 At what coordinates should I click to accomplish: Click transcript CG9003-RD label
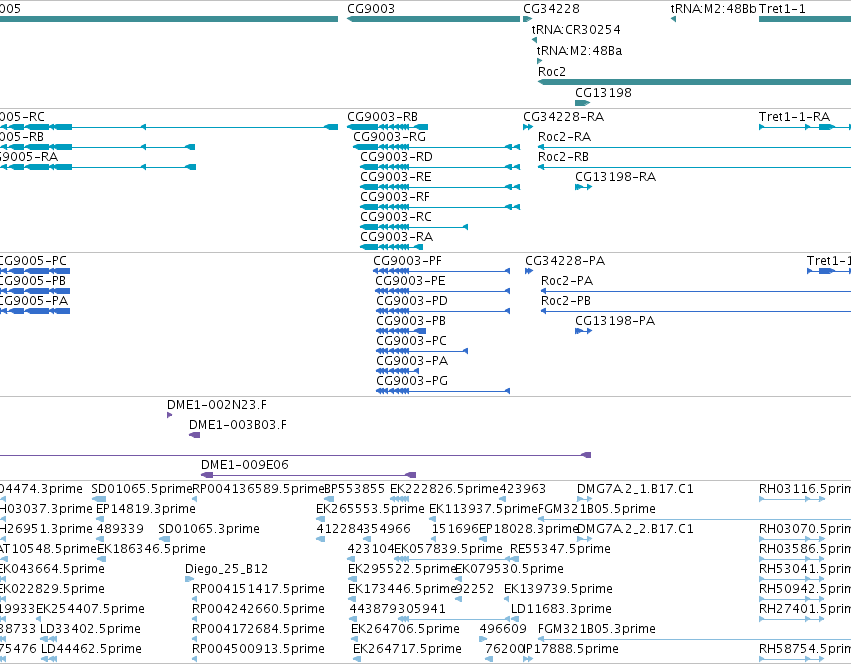tap(396, 157)
